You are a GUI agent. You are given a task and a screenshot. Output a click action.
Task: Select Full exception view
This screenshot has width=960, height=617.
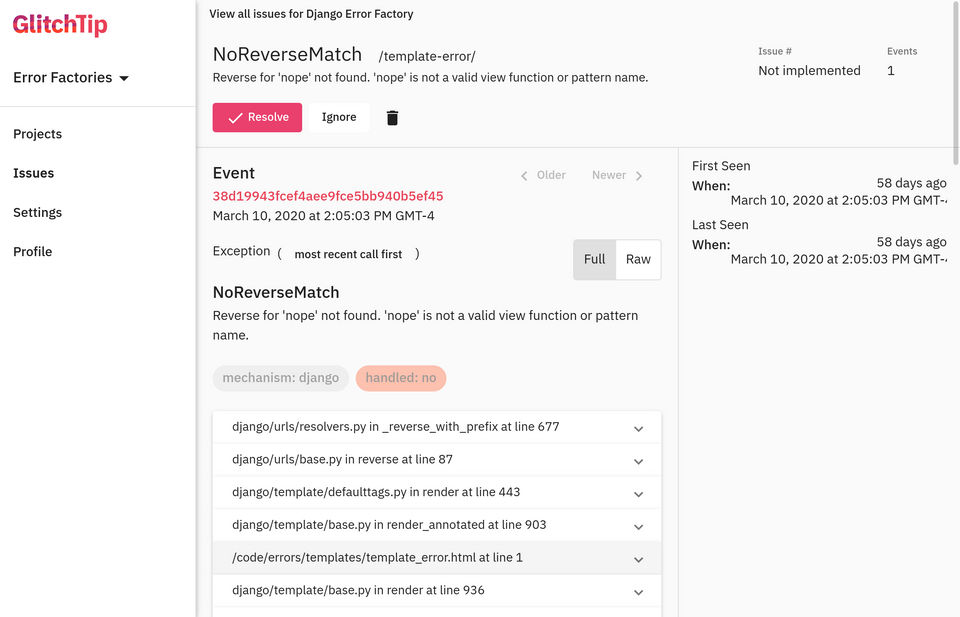coord(594,260)
